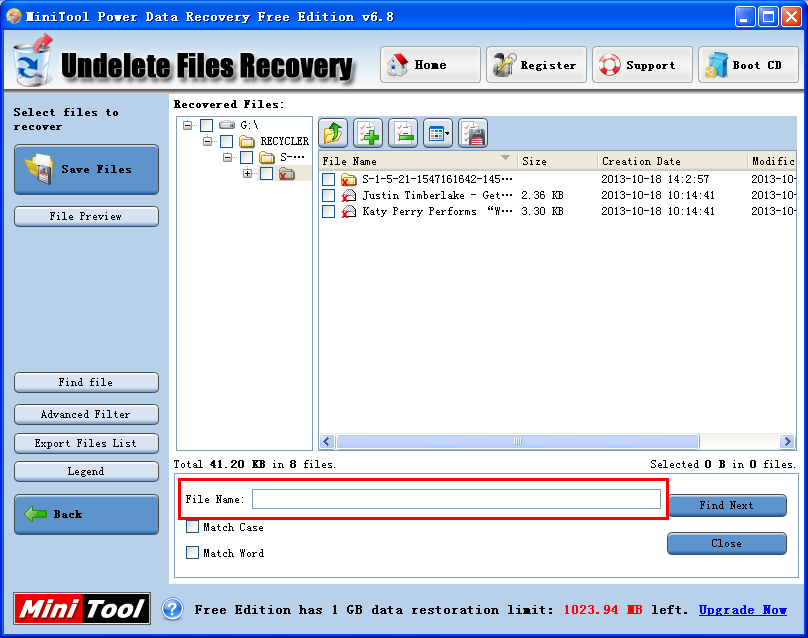Collapse the G:\ drive tree node
Screen dimensions: 808x638
[188, 125]
